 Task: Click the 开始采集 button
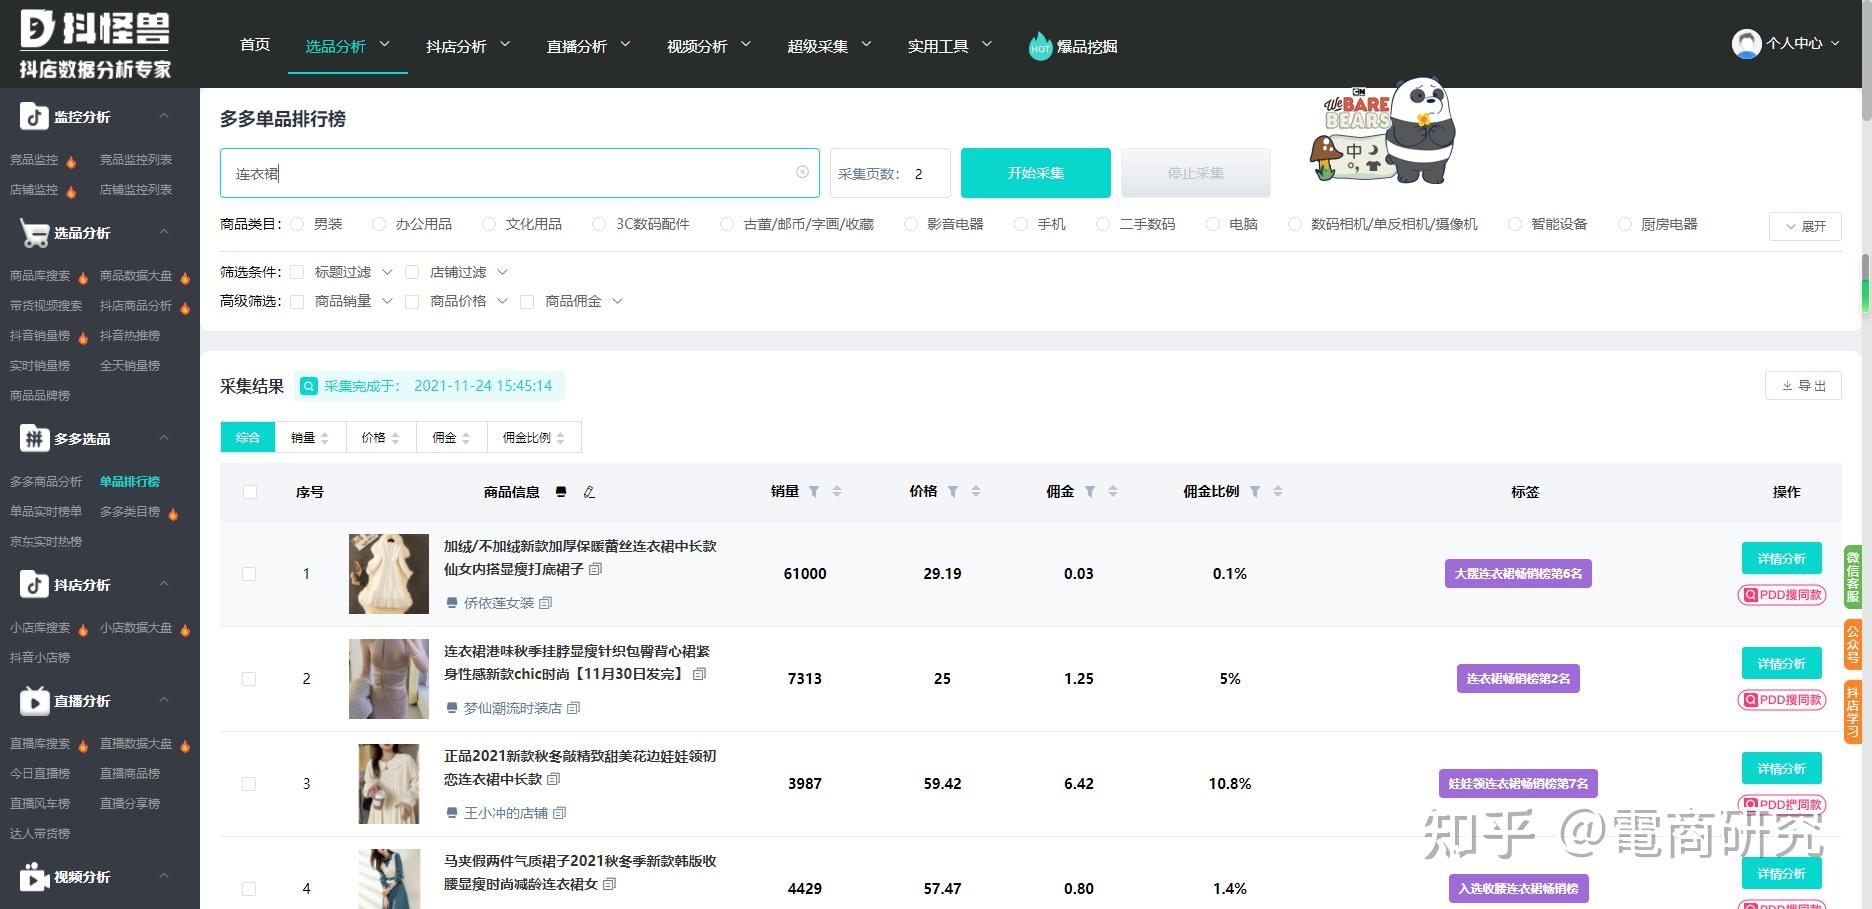tap(1036, 173)
